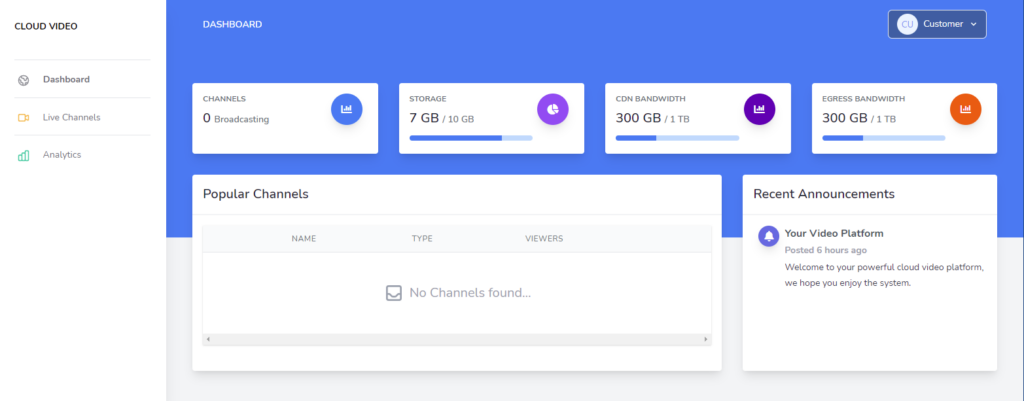This screenshot has width=1024, height=401.
Task: Click the DASHBOARD header title
Action: 232,24
